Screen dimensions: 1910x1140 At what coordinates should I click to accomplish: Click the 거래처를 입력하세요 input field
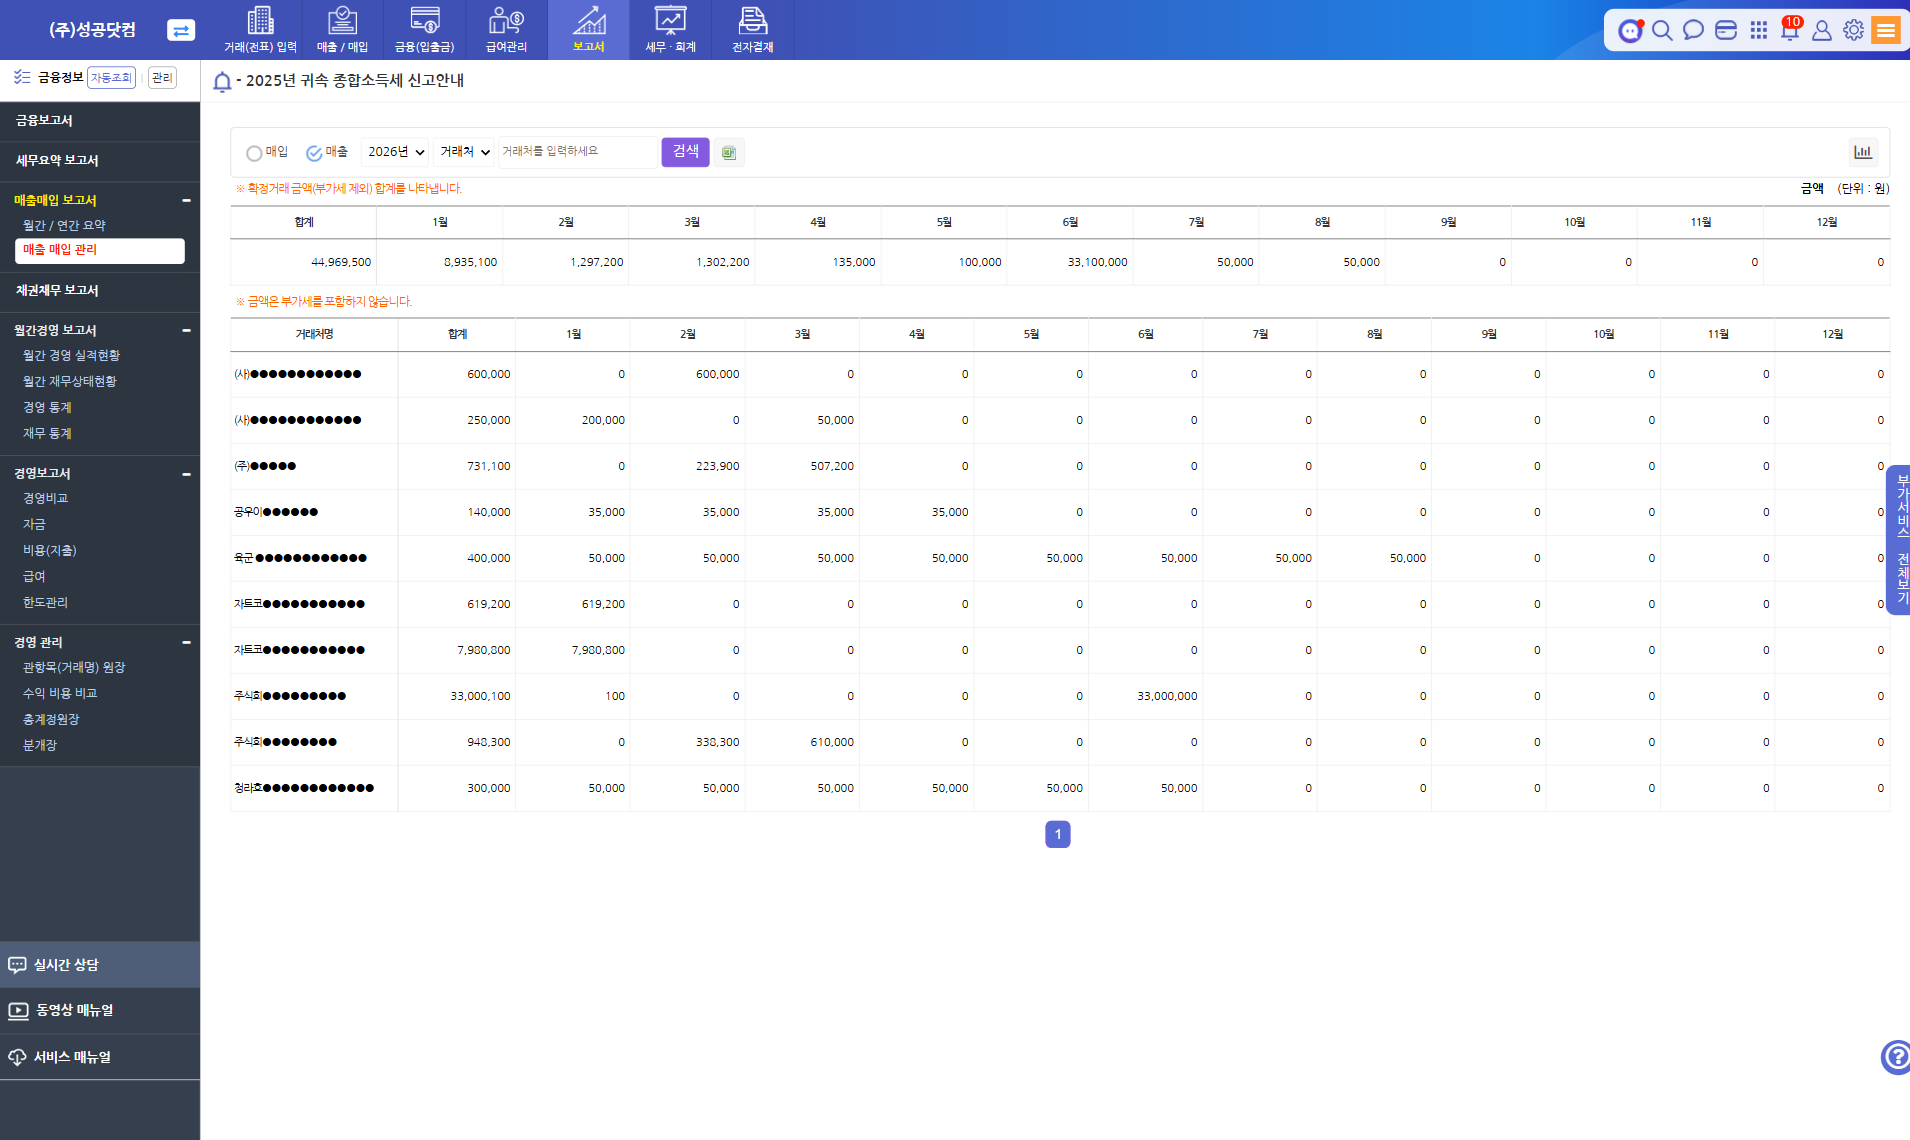[577, 152]
